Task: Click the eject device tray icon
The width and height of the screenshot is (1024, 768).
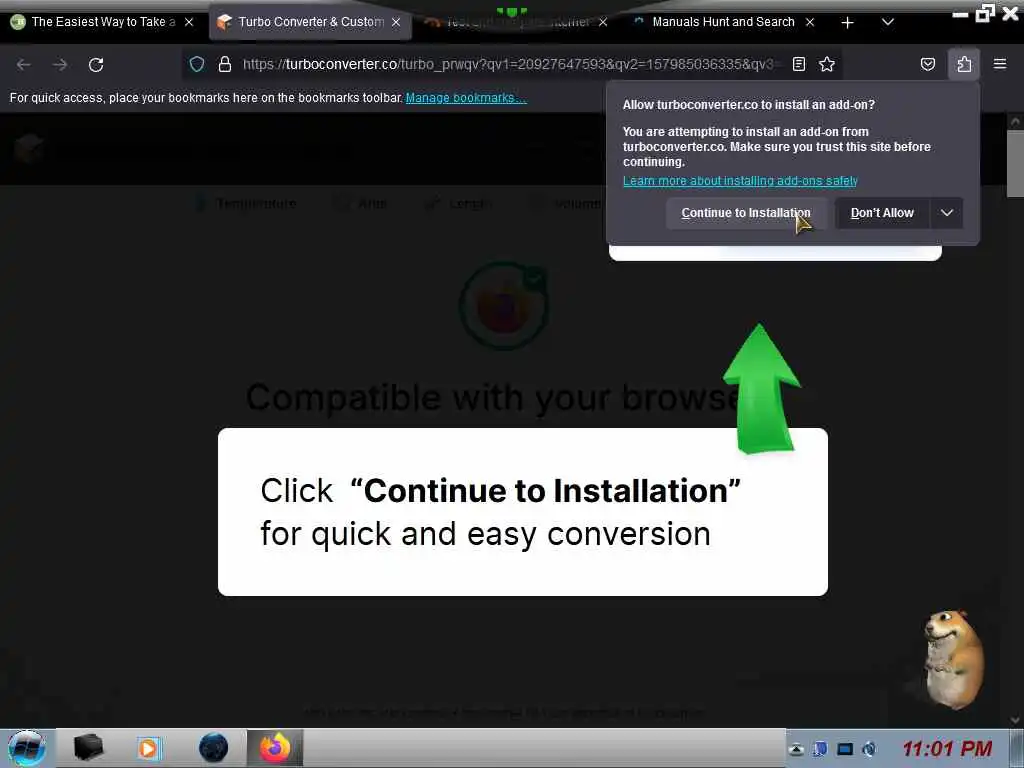Action: point(795,749)
